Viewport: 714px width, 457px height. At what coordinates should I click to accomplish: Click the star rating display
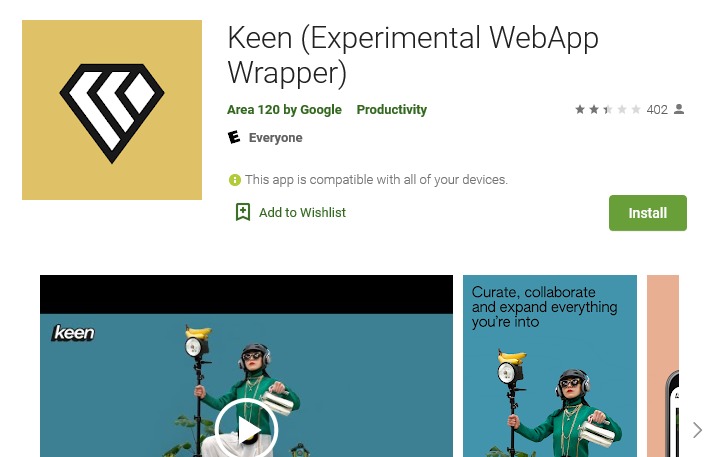[x=607, y=109]
